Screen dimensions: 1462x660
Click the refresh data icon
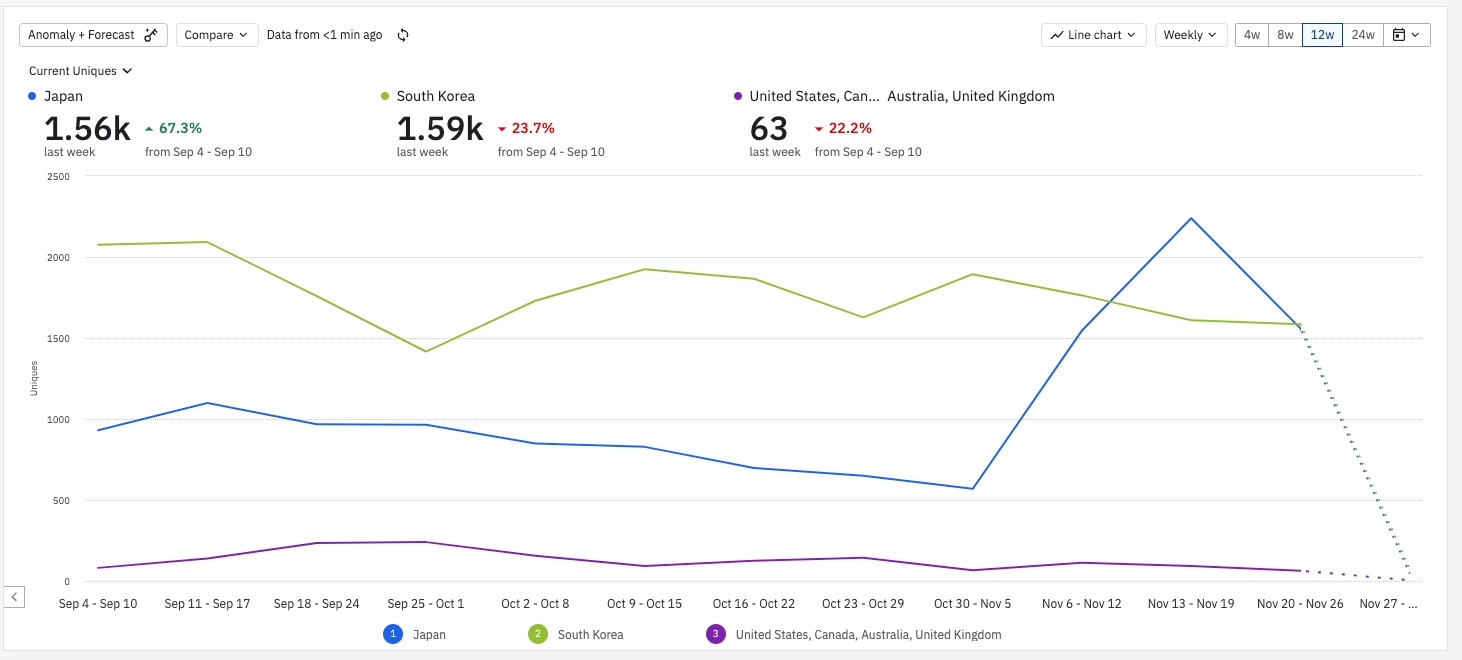pos(403,35)
